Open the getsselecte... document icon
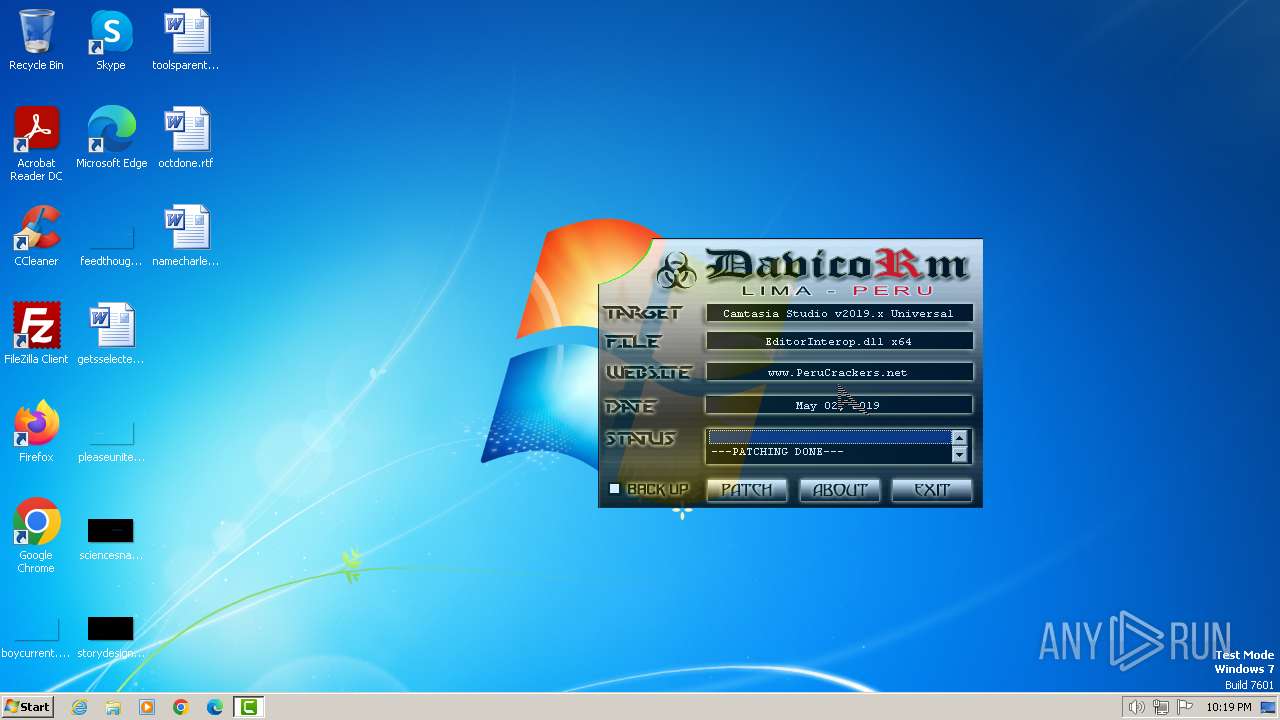The width and height of the screenshot is (1280, 720). point(111,334)
